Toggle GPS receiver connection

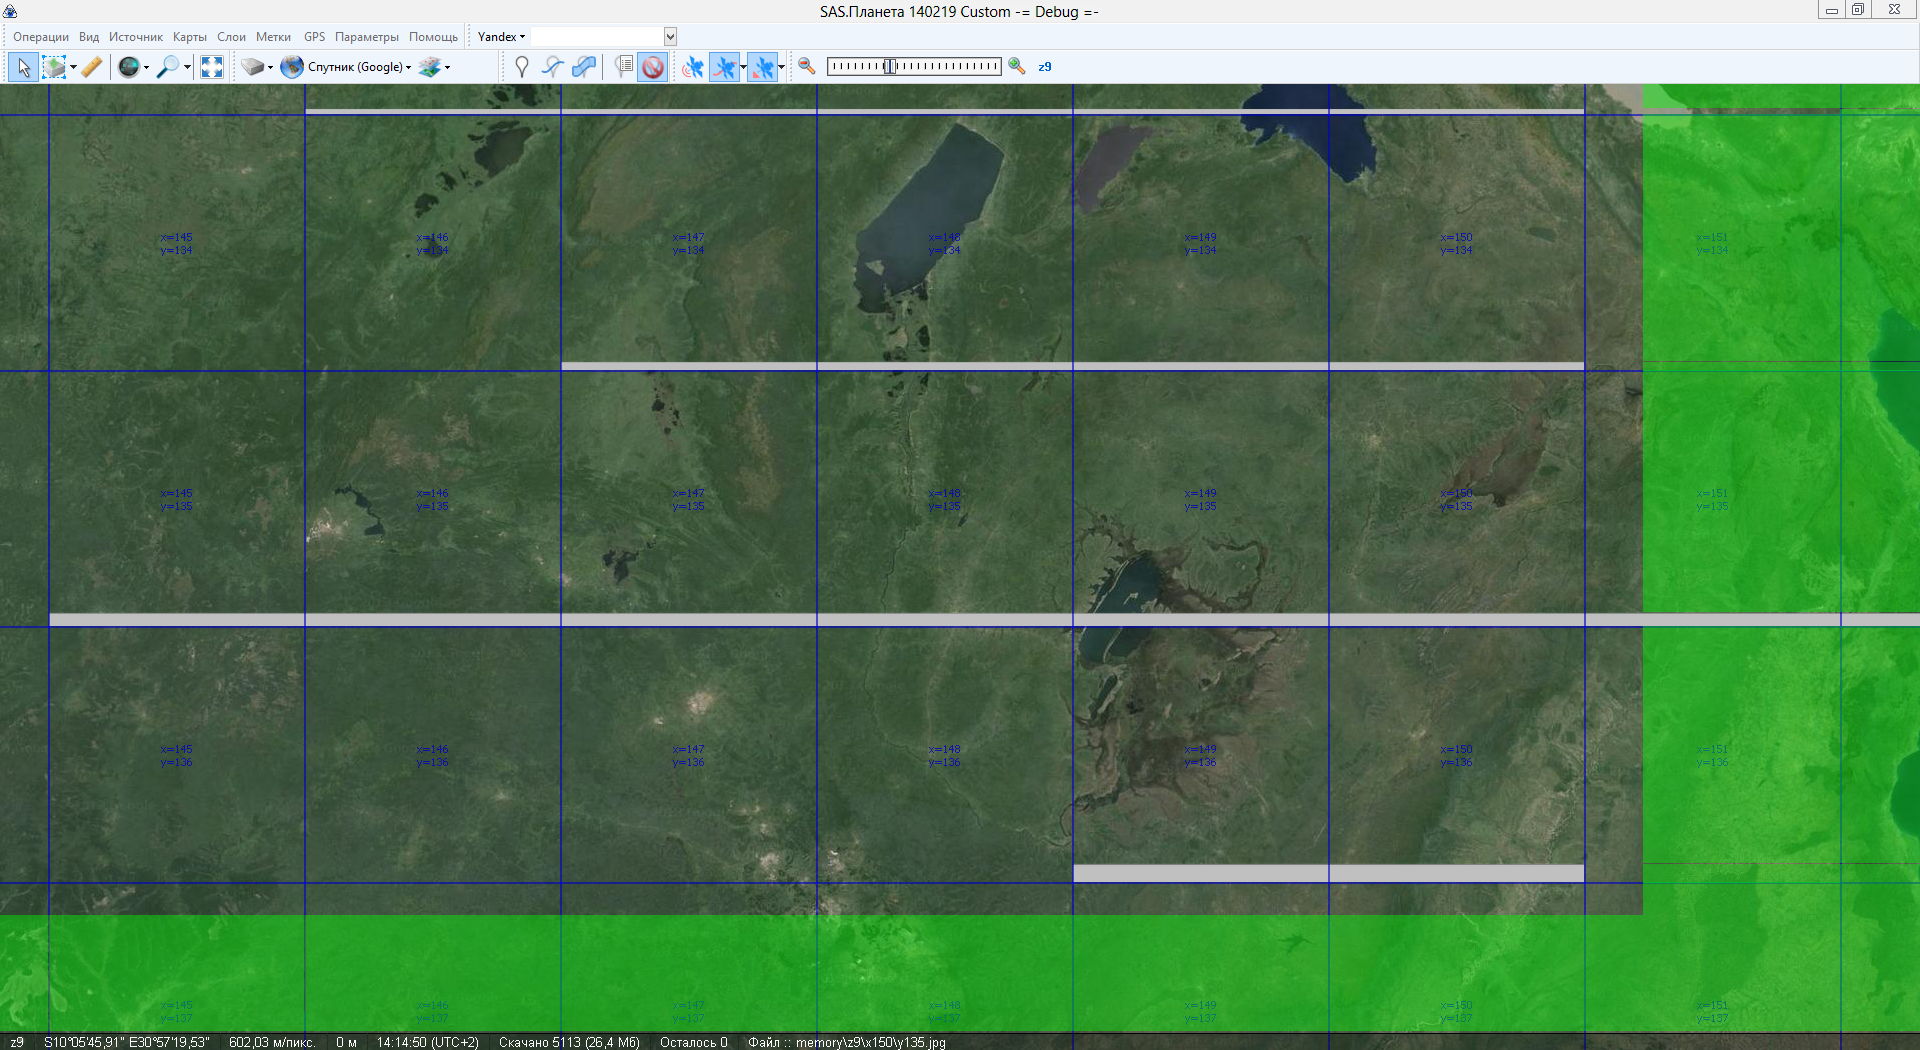point(692,67)
